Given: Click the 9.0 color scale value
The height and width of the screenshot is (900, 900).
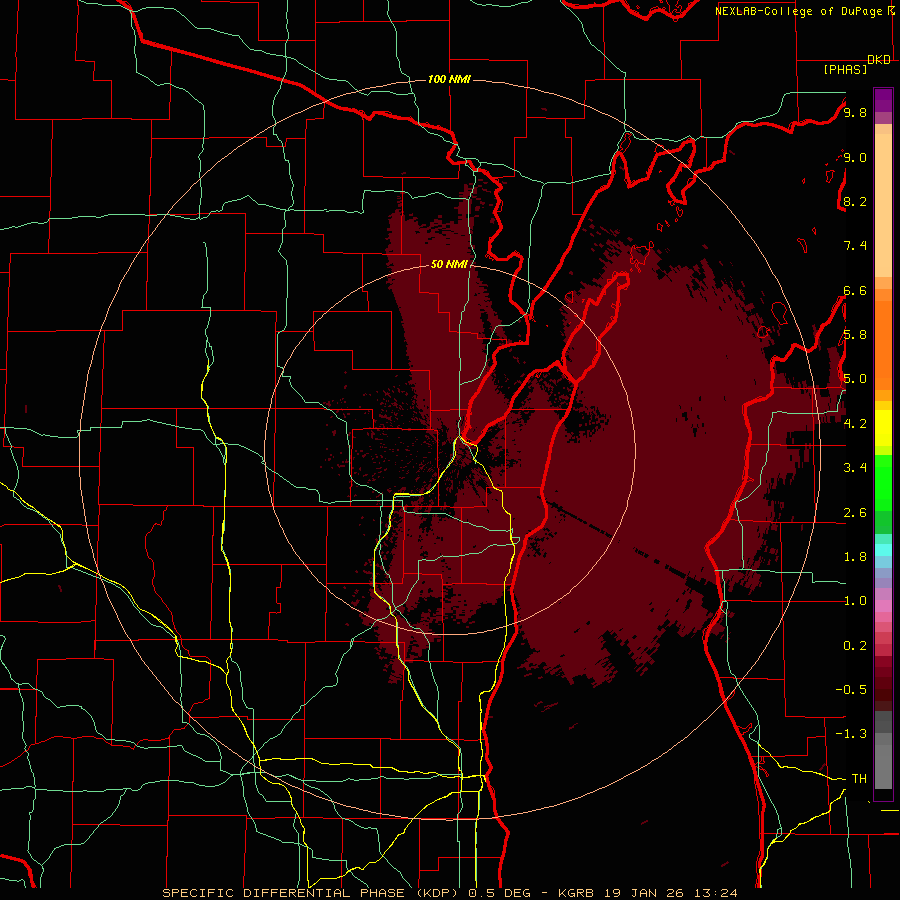Looking at the screenshot, I should [855, 157].
